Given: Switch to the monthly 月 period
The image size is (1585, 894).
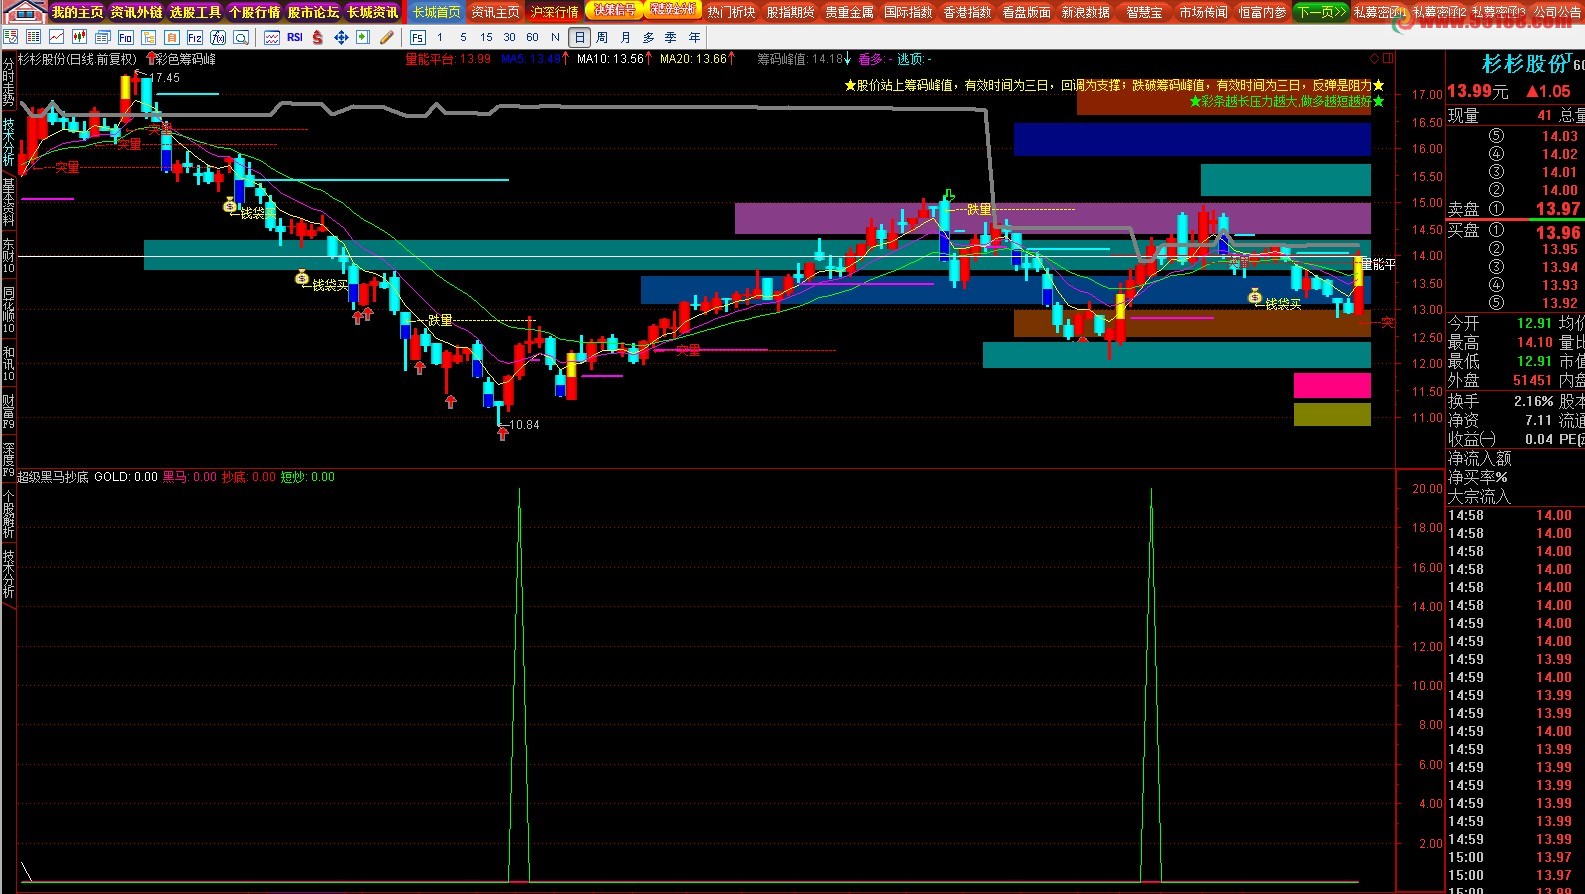Looking at the screenshot, I should coord(626,37).
